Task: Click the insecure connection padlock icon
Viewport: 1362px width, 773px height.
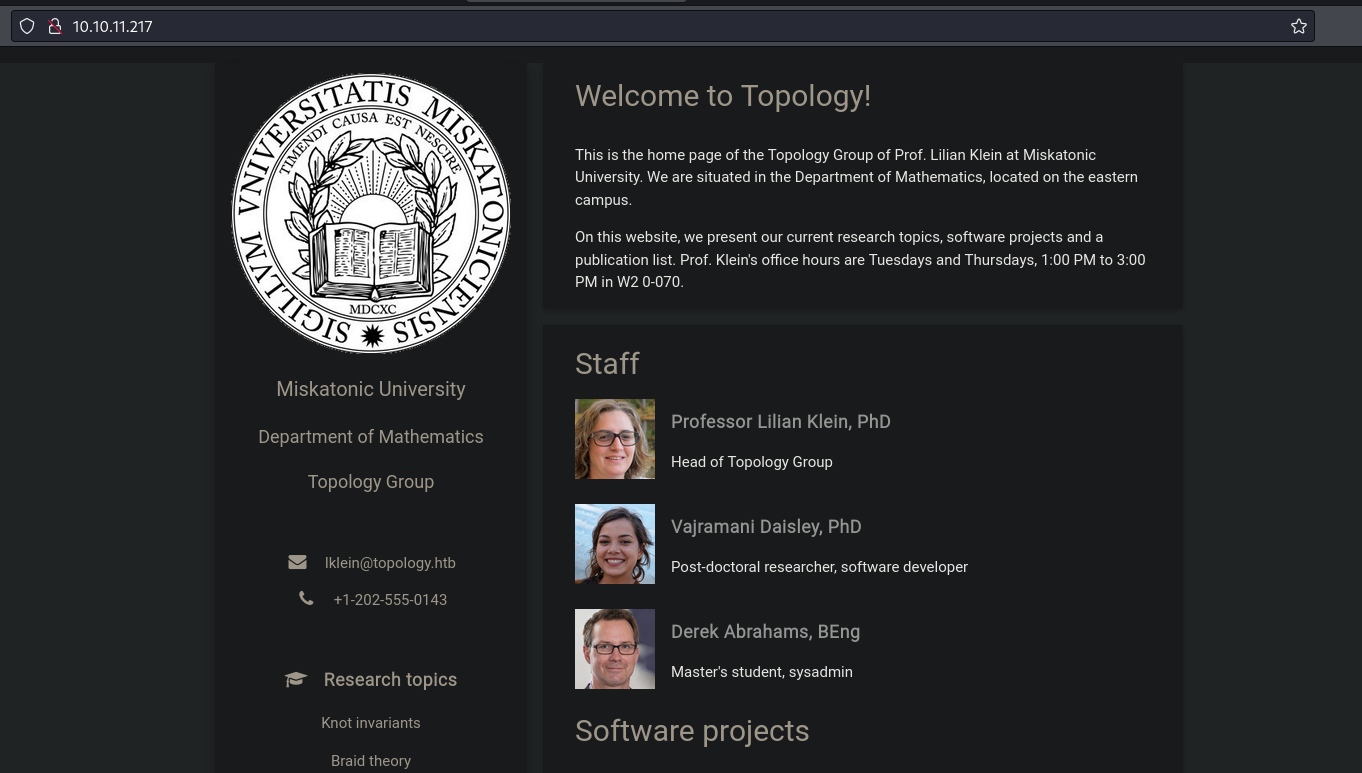Action: 55,27
